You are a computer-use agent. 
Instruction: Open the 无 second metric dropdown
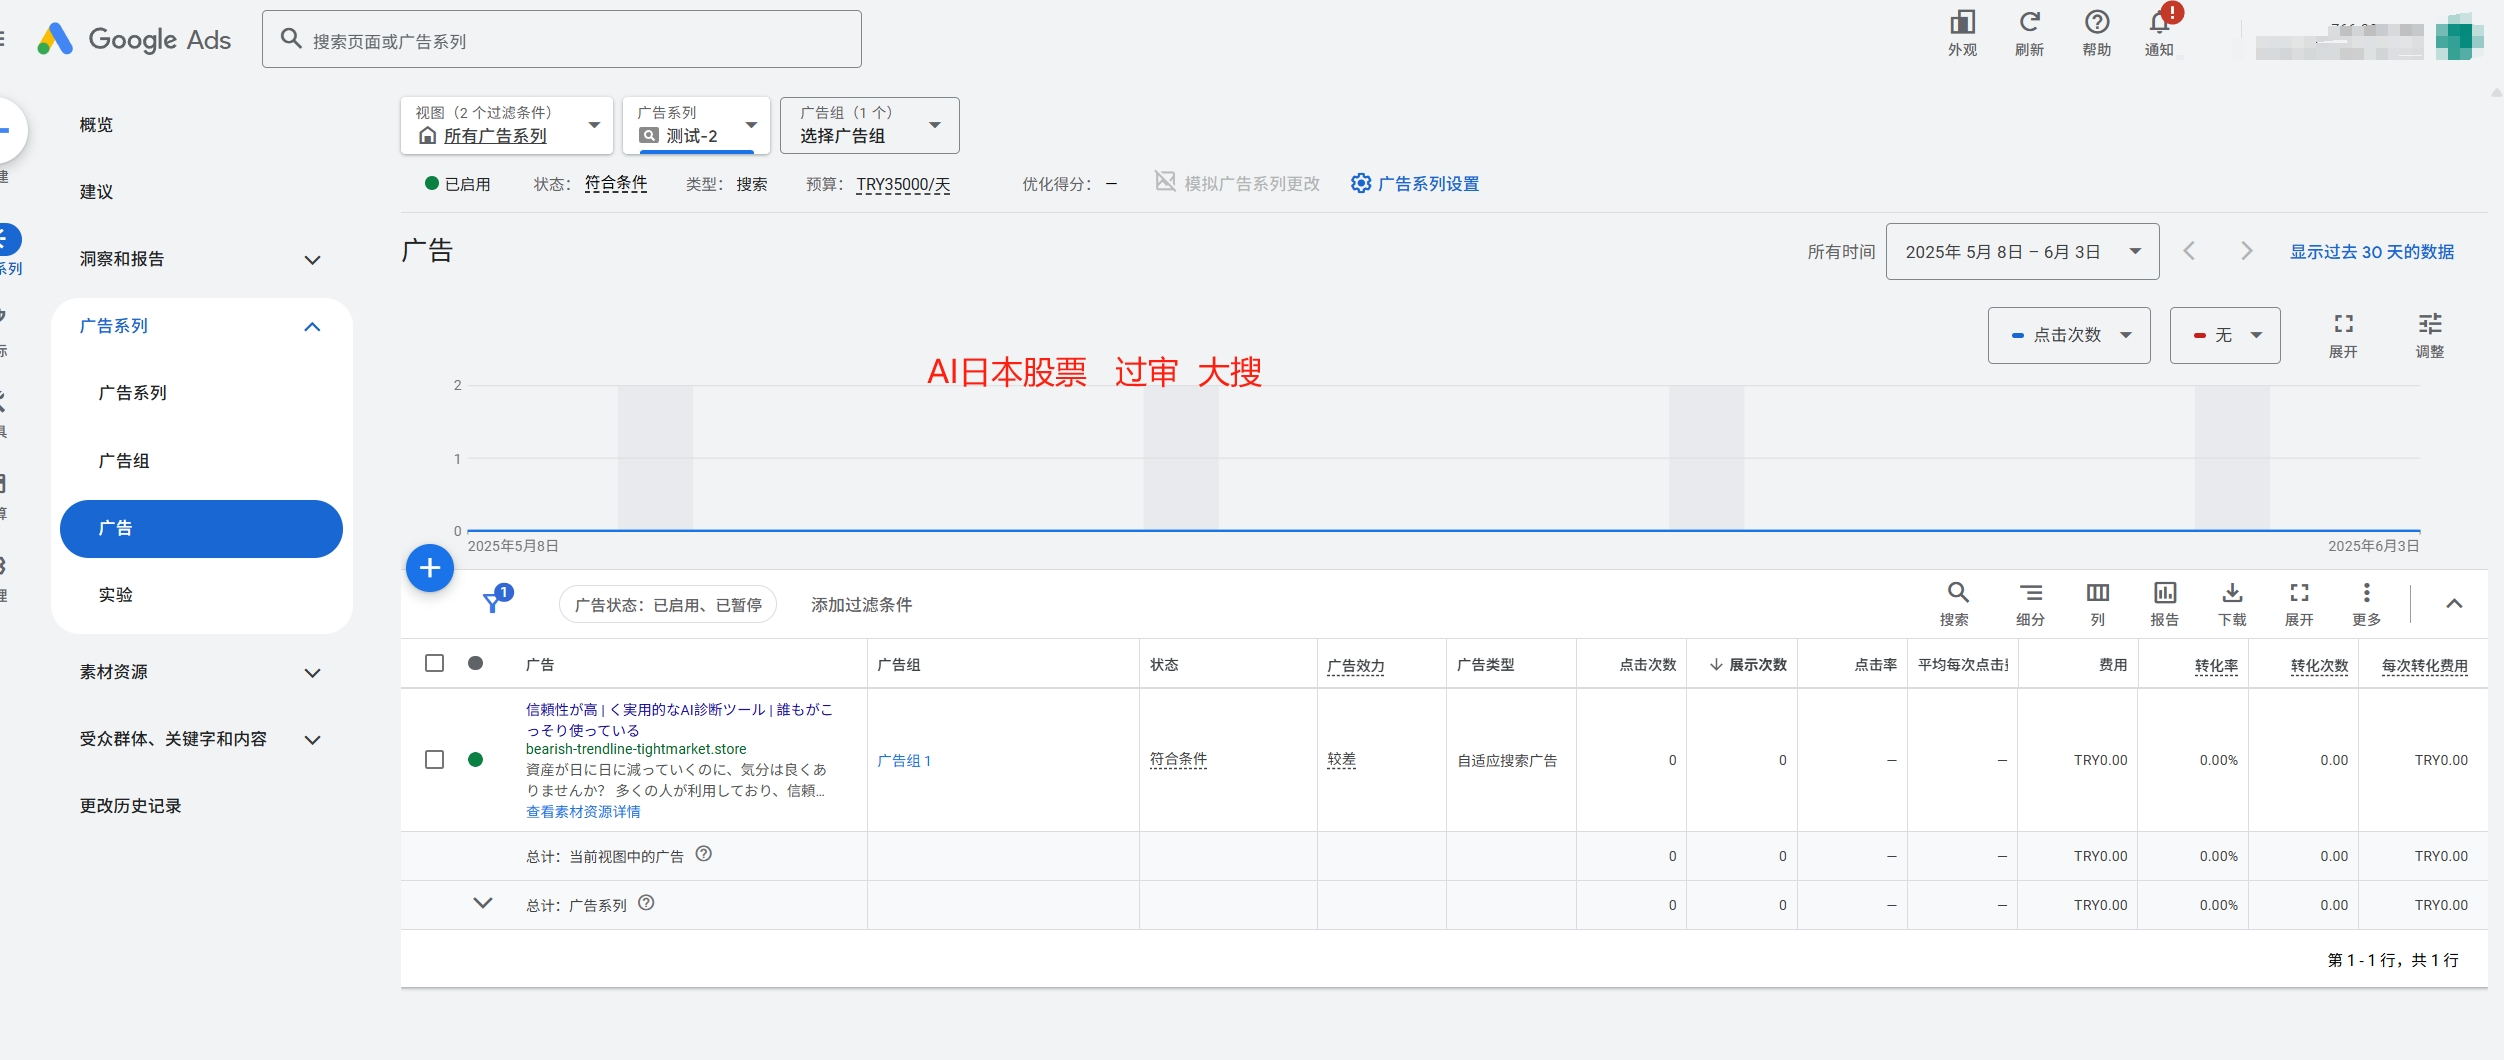click(x=2225, y=335)
